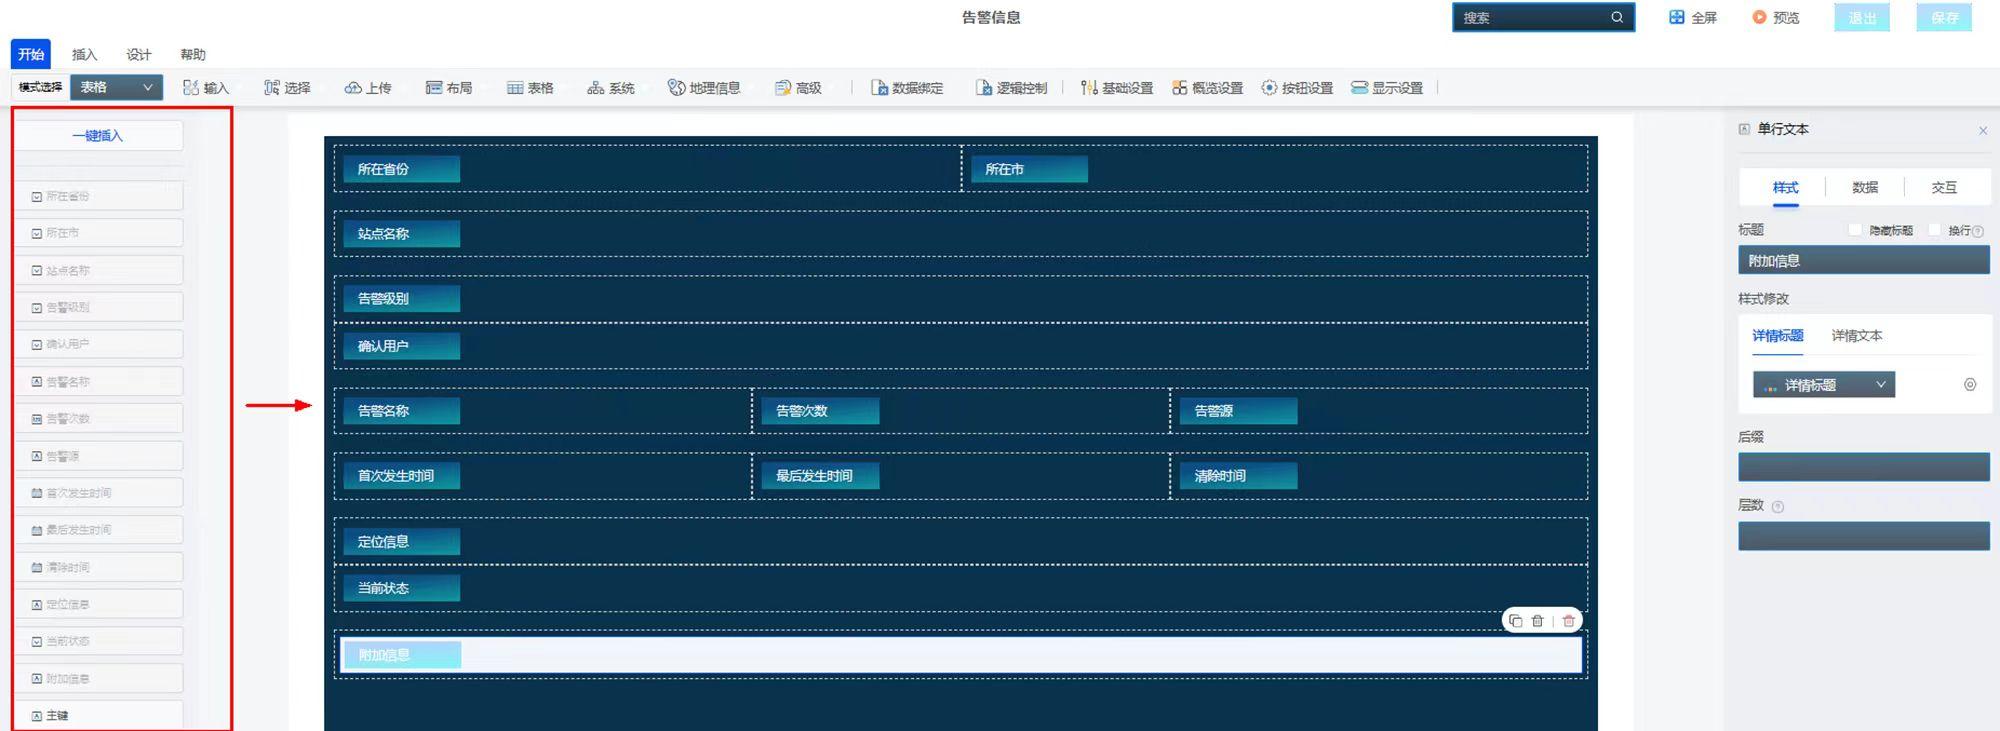
Task: Select the 所在市 label on canvas
Action: point(1029,169)
